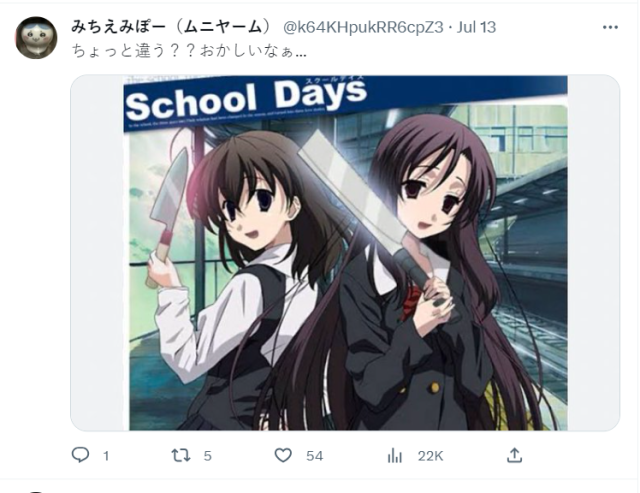This screenshot has height=493, width=640.
Task: Open the profile avatar of みちえみぽー
Action: tap(36, 38)
